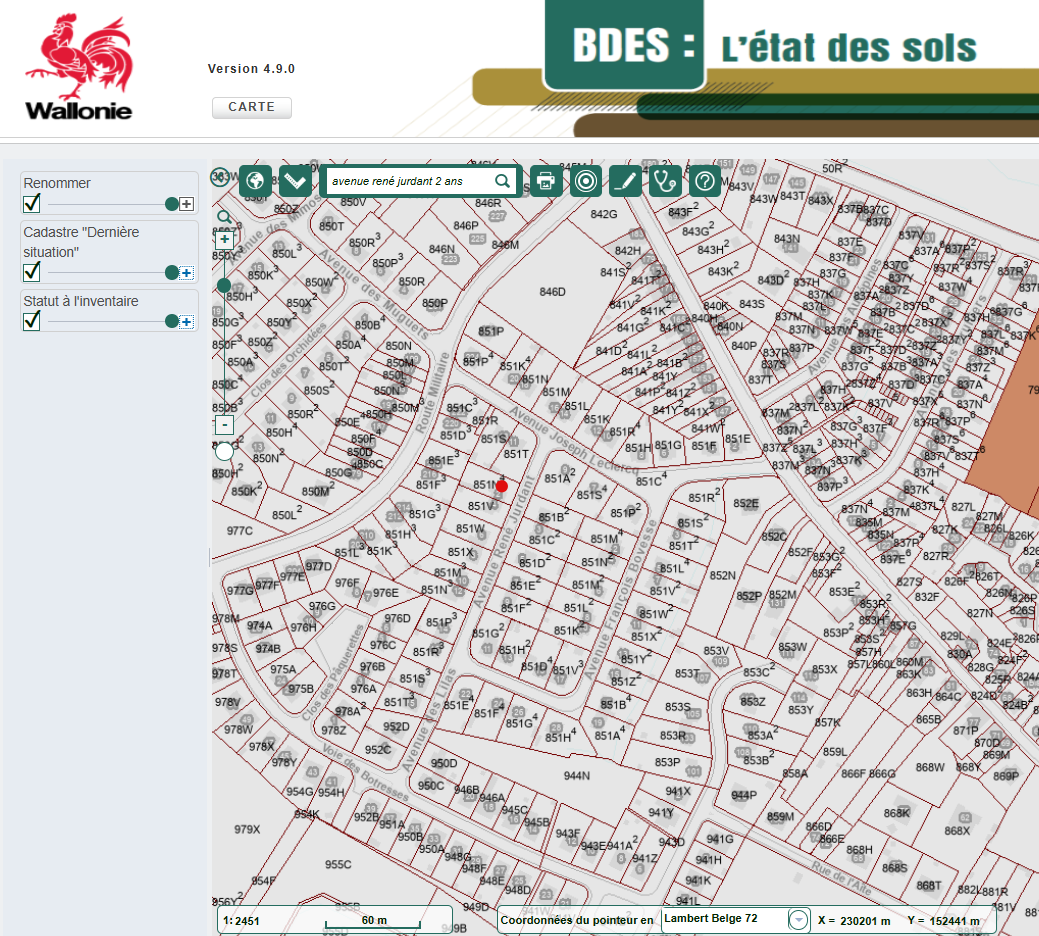Click the CARTE button

[x=251, y=108]
